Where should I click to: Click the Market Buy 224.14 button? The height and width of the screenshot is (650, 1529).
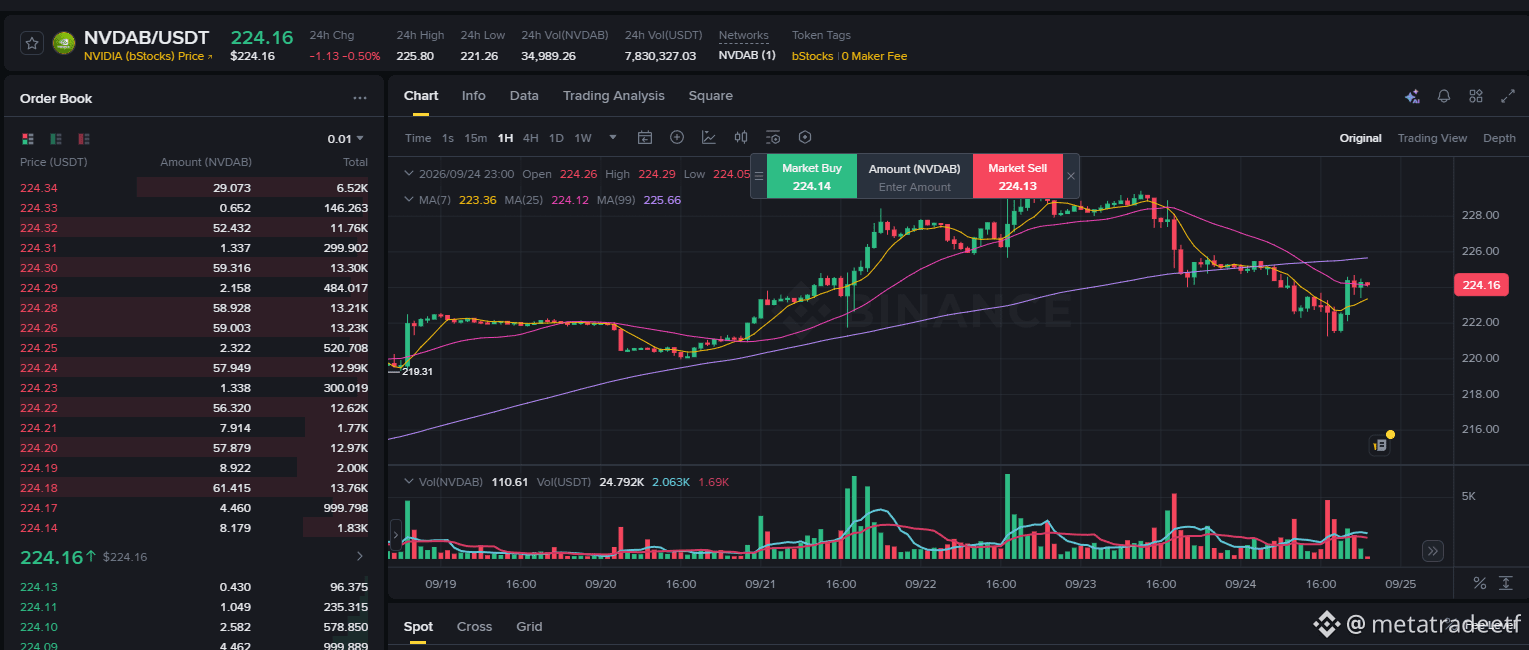pyautogui.click(x=812, y=176)
